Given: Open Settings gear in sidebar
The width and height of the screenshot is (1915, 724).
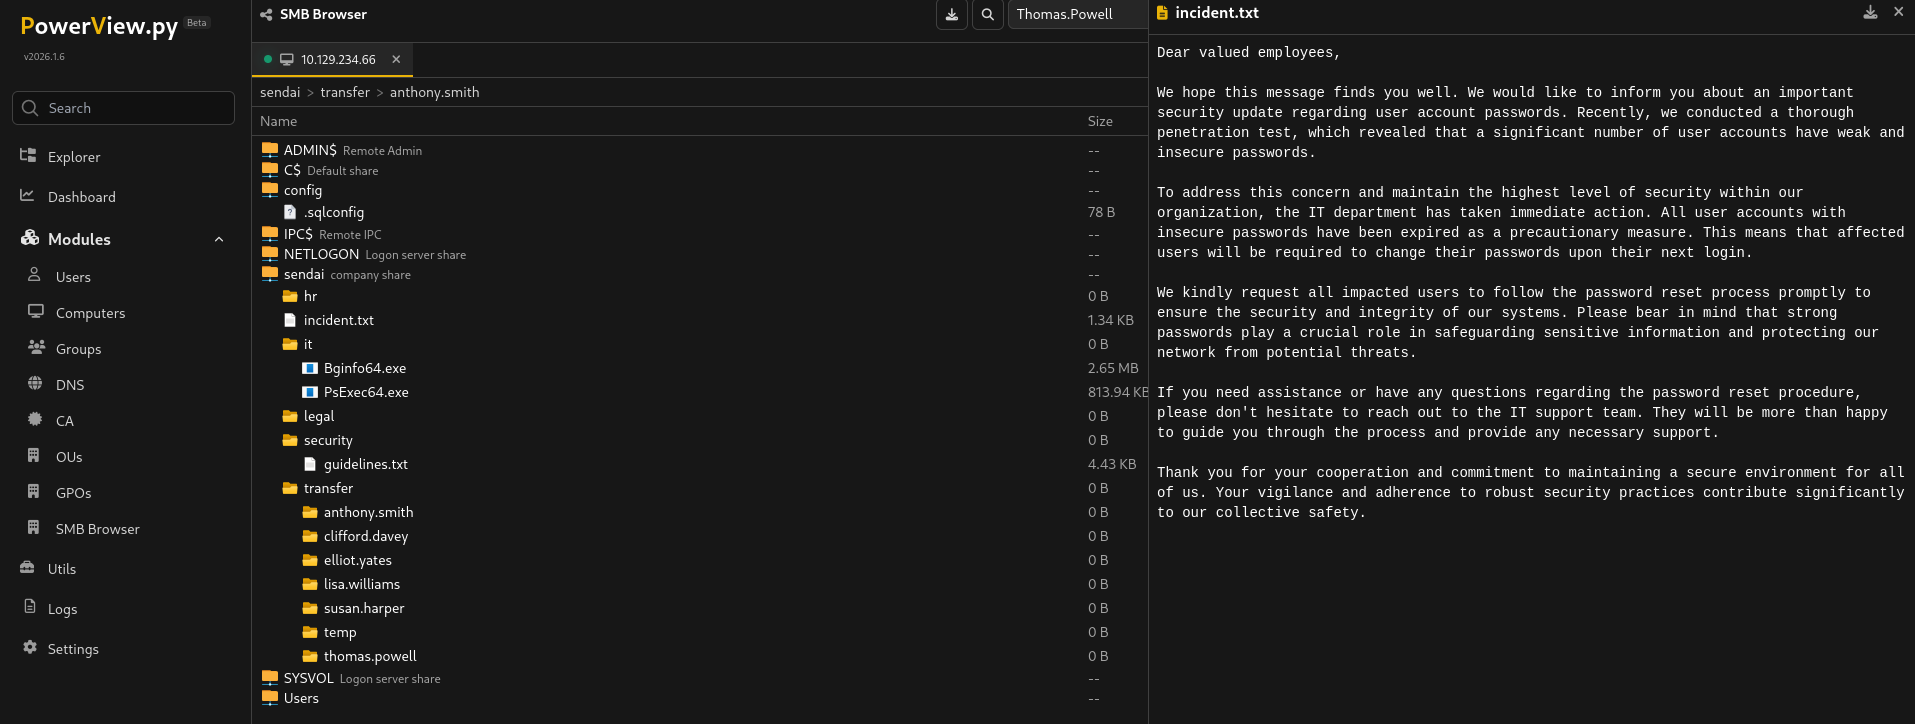Looking at the screenshot, I should (x=30, y=648).
